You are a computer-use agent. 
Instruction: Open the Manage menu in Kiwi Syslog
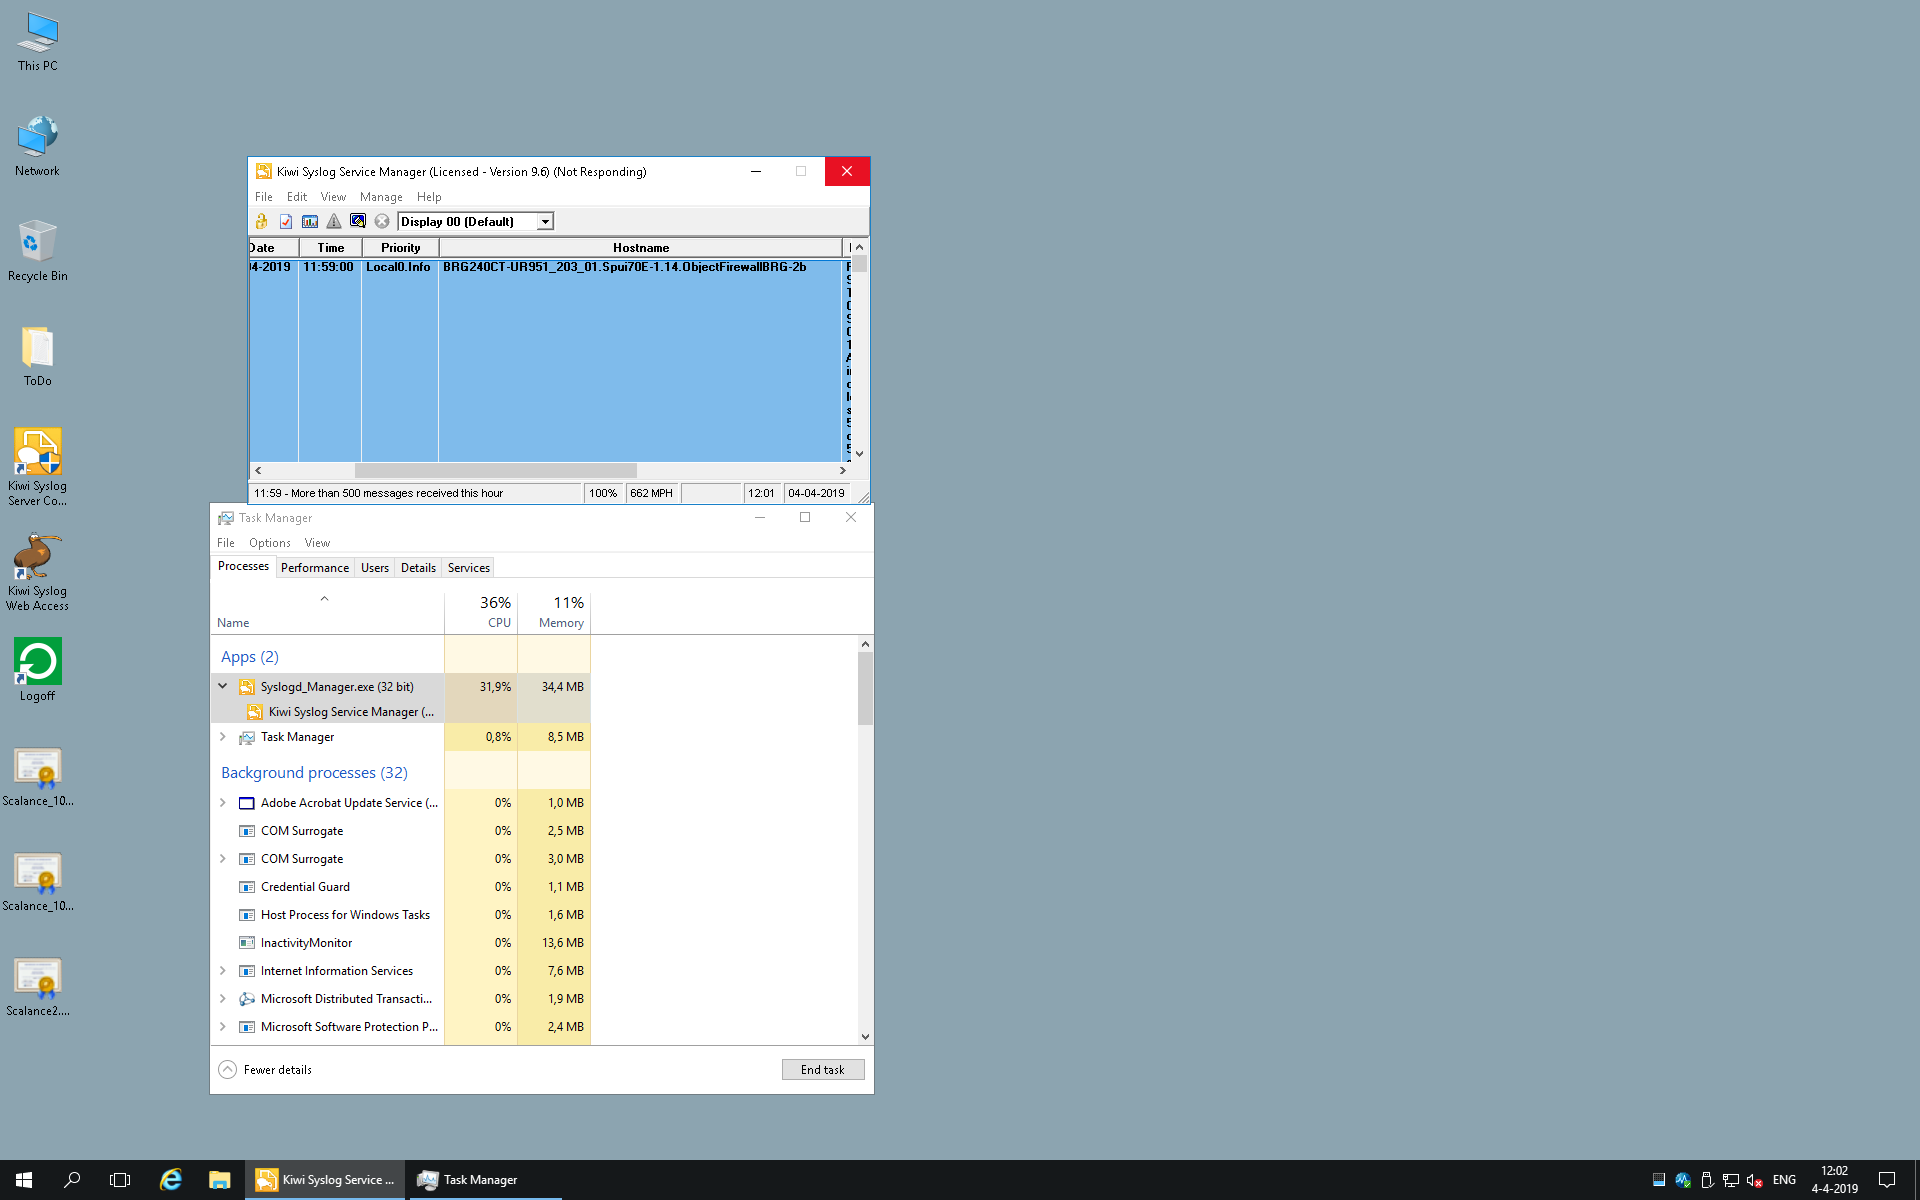pyautogui.click(x=381, y=197)
